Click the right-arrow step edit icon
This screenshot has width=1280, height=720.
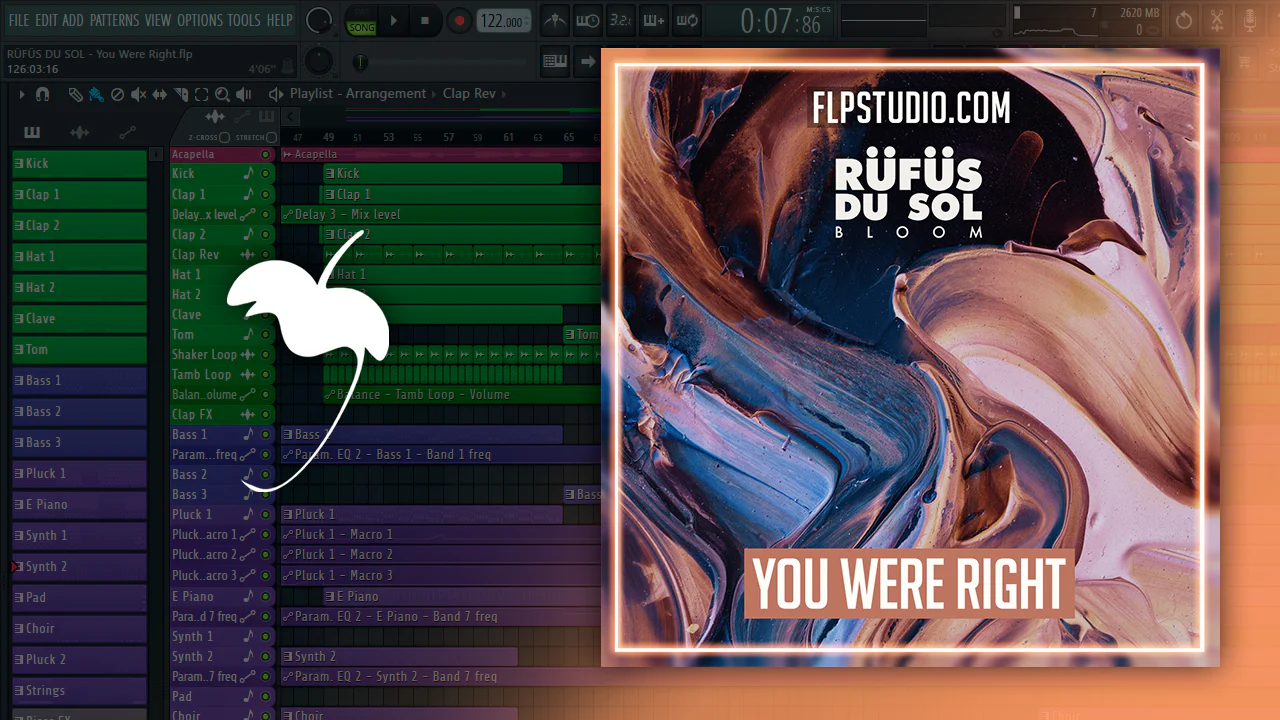point(588,61)
